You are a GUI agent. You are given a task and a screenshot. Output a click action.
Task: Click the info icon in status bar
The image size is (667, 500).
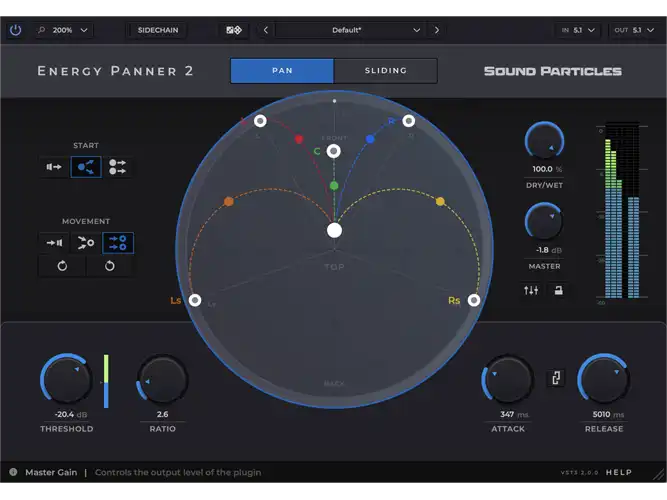coord(13,472)
